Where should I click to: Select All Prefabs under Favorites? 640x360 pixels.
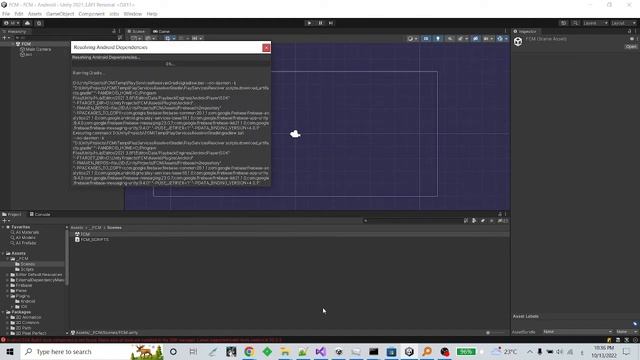click(26, 243)
